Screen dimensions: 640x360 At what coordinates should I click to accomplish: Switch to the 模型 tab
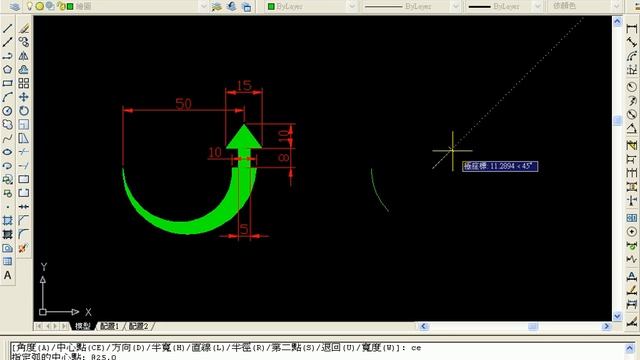[83, 326]
